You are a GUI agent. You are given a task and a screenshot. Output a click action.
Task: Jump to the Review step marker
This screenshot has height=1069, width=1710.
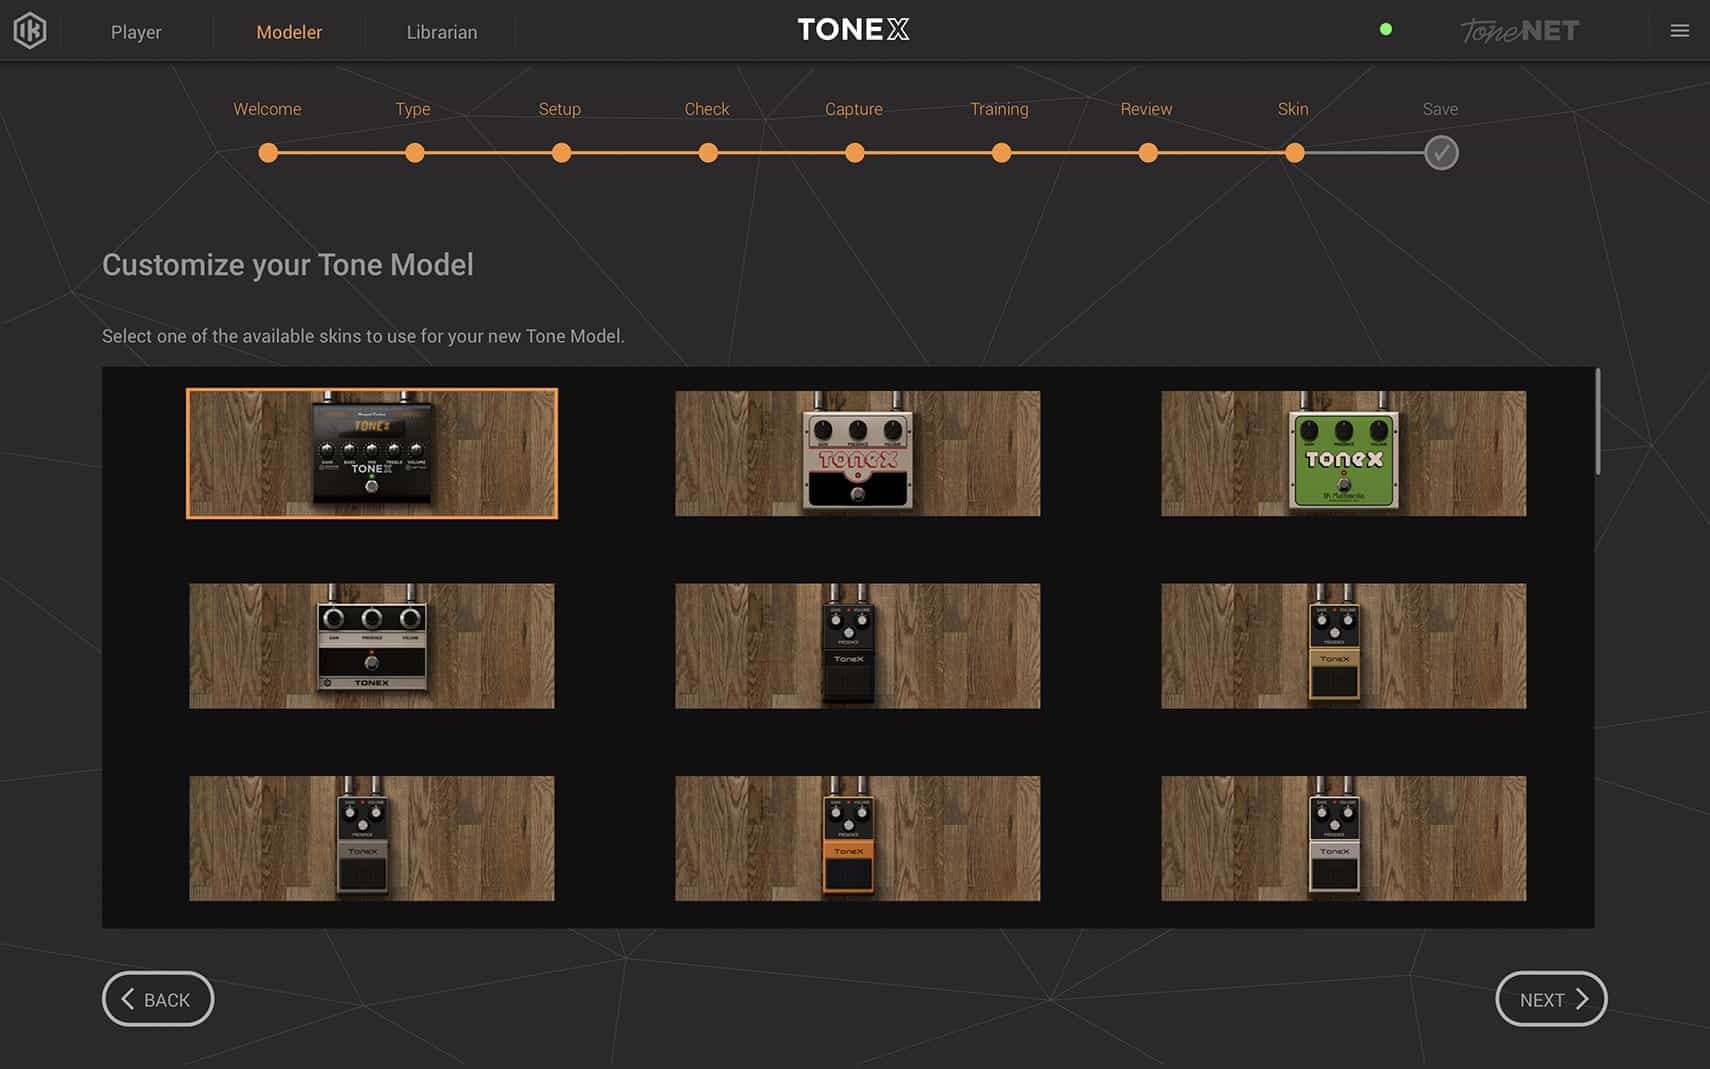point(1148,153)
